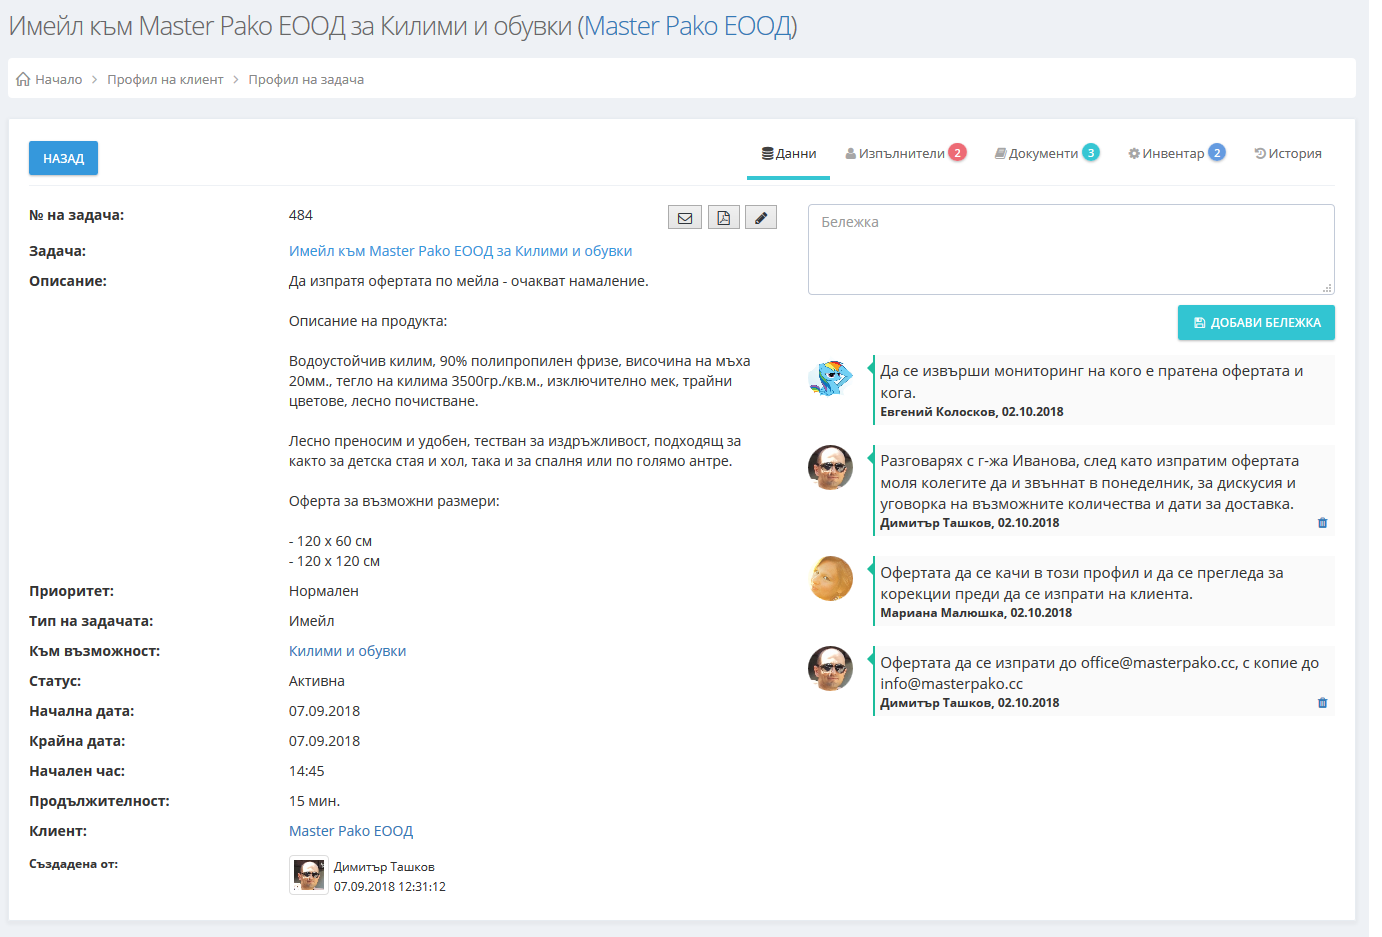Viewport: 1382px width, 937px height.
Task: Open the Master Pako ЕООД link in Клиент row
Action: [x=351, y=831]
